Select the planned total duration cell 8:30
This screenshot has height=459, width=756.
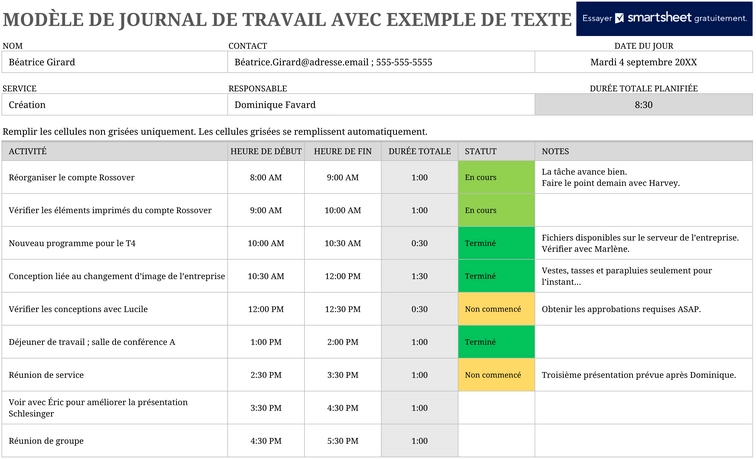pos(644,105)
